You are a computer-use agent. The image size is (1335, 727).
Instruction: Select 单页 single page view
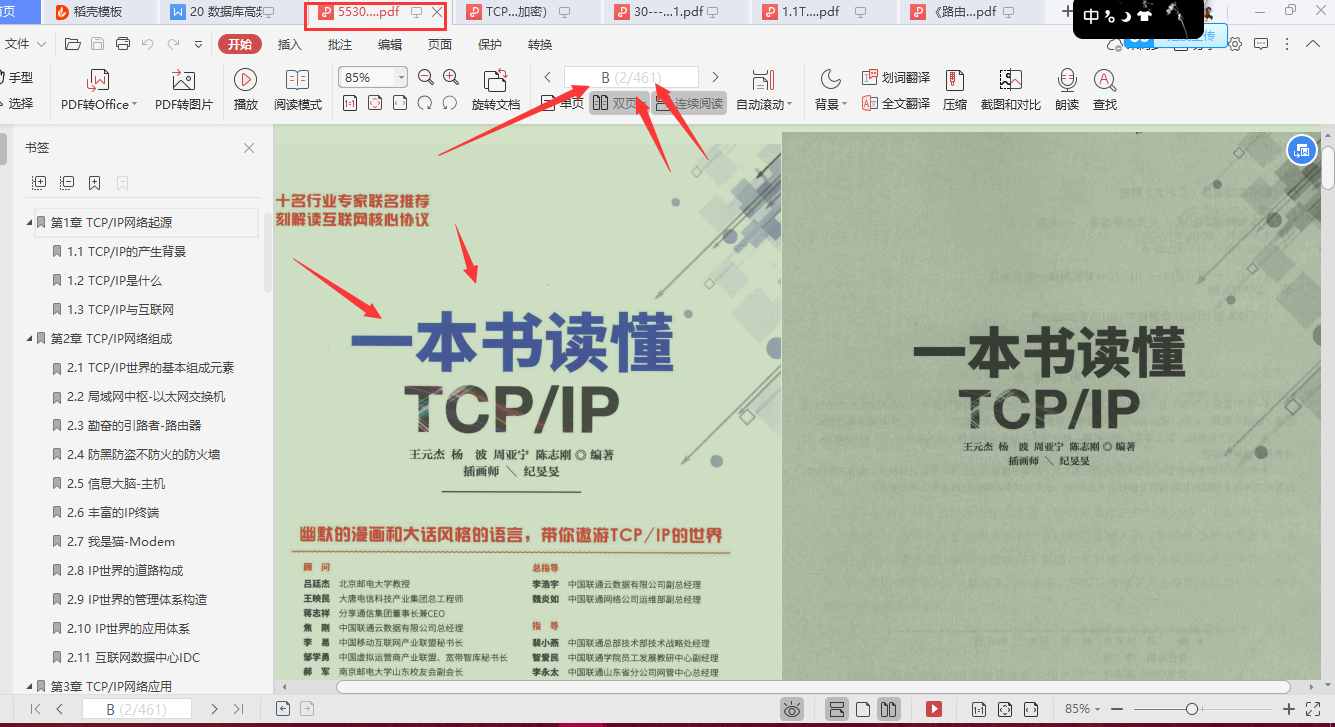click(x=562, y=103)
